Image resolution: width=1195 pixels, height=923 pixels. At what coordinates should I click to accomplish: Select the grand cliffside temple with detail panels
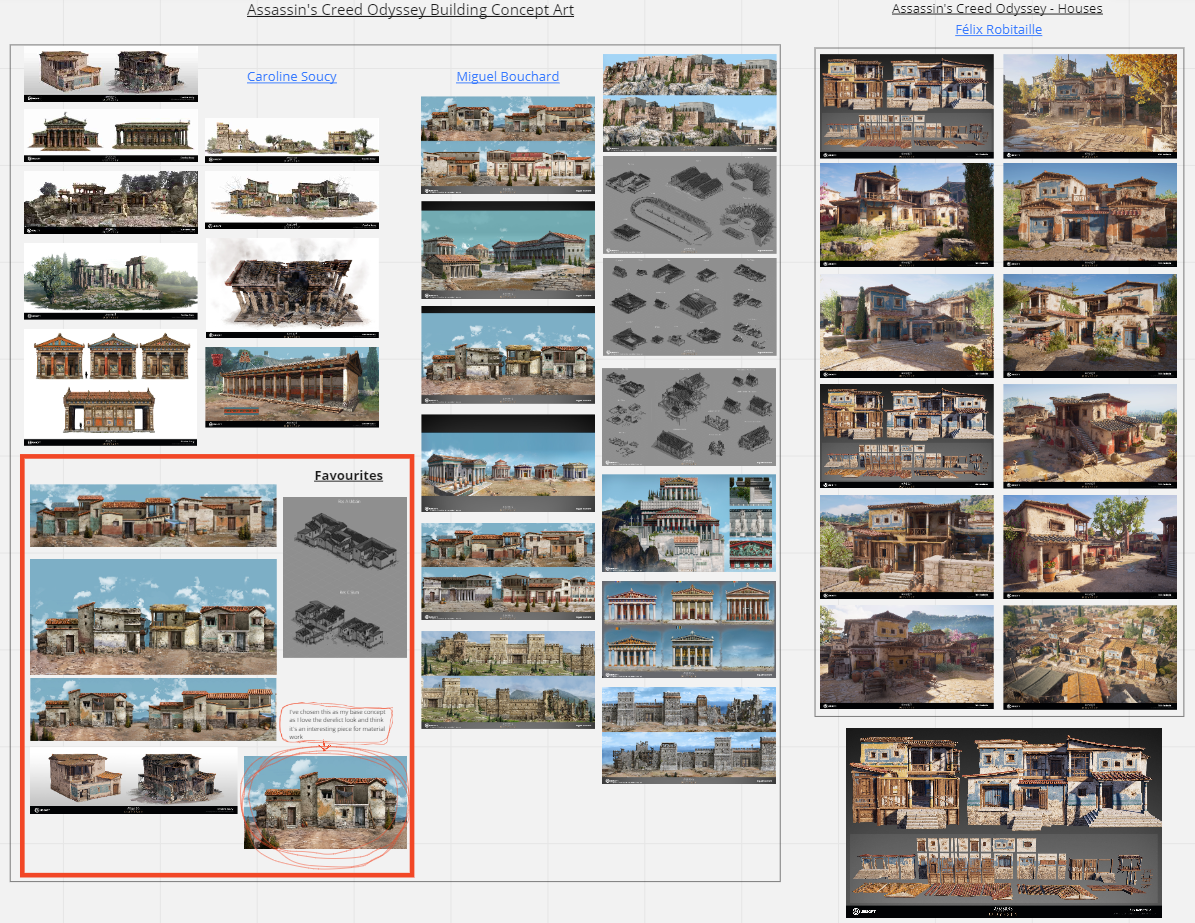689,524
